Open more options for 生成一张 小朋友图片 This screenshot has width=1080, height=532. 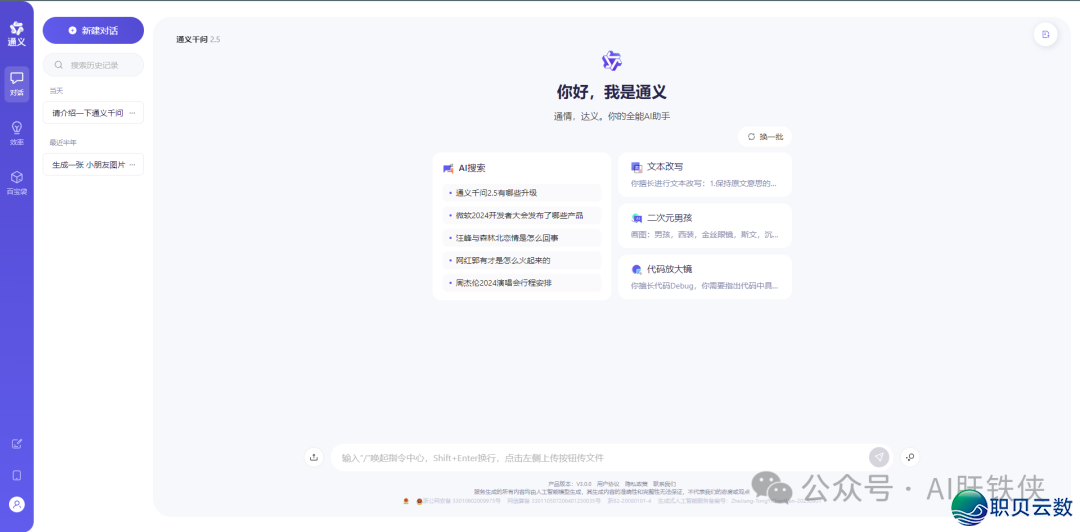point(132,165)
